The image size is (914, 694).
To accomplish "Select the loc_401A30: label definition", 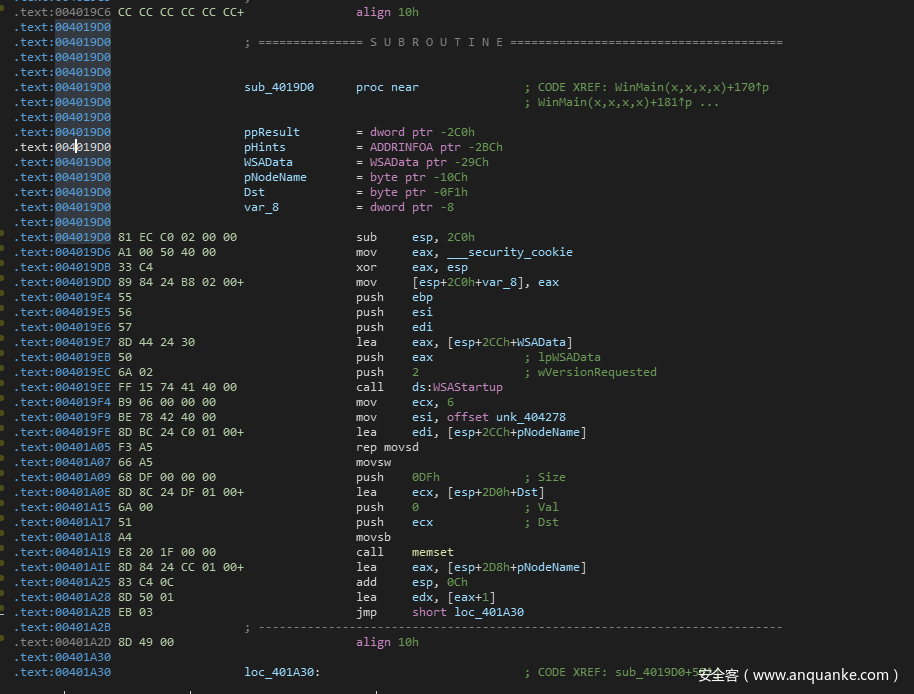I will point(282,672).
